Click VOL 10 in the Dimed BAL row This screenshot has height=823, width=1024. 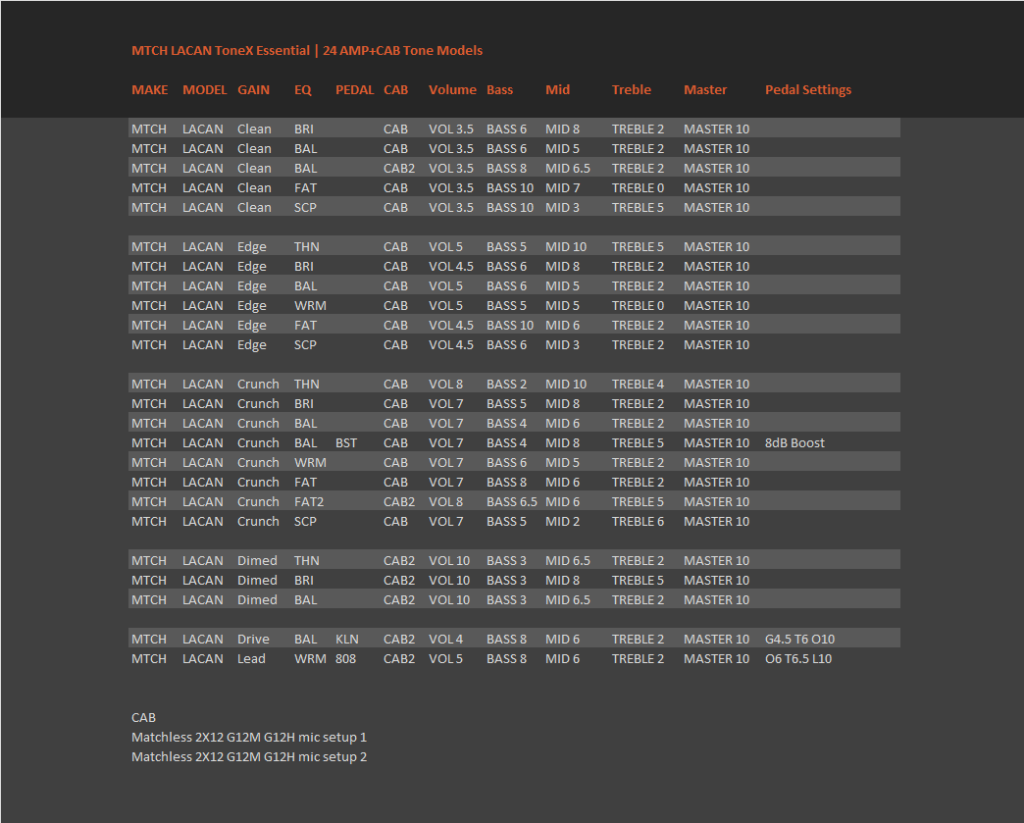coord(449,600)
